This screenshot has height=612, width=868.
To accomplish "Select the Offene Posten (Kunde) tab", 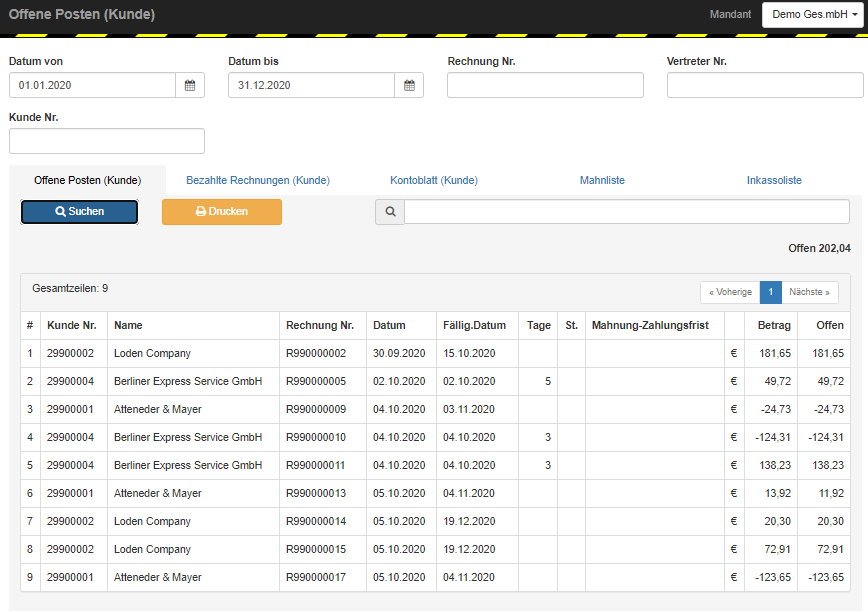I will 87,180.
